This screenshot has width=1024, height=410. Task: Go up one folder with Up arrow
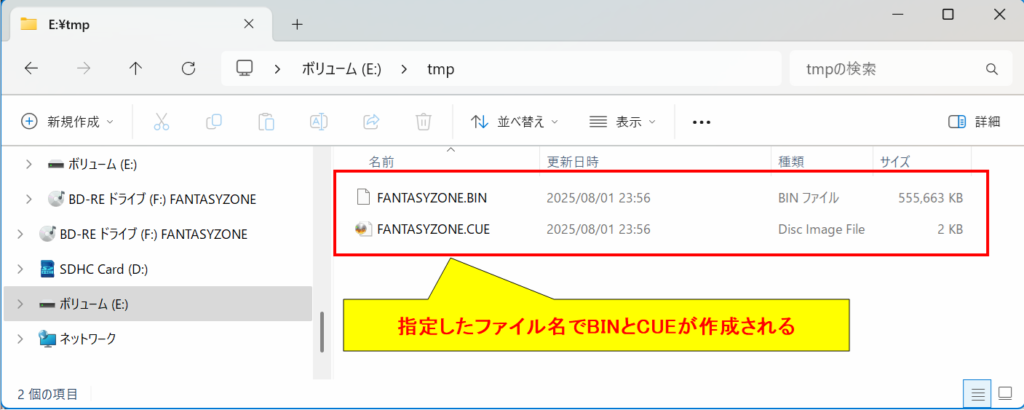click(x=136, y=69)
